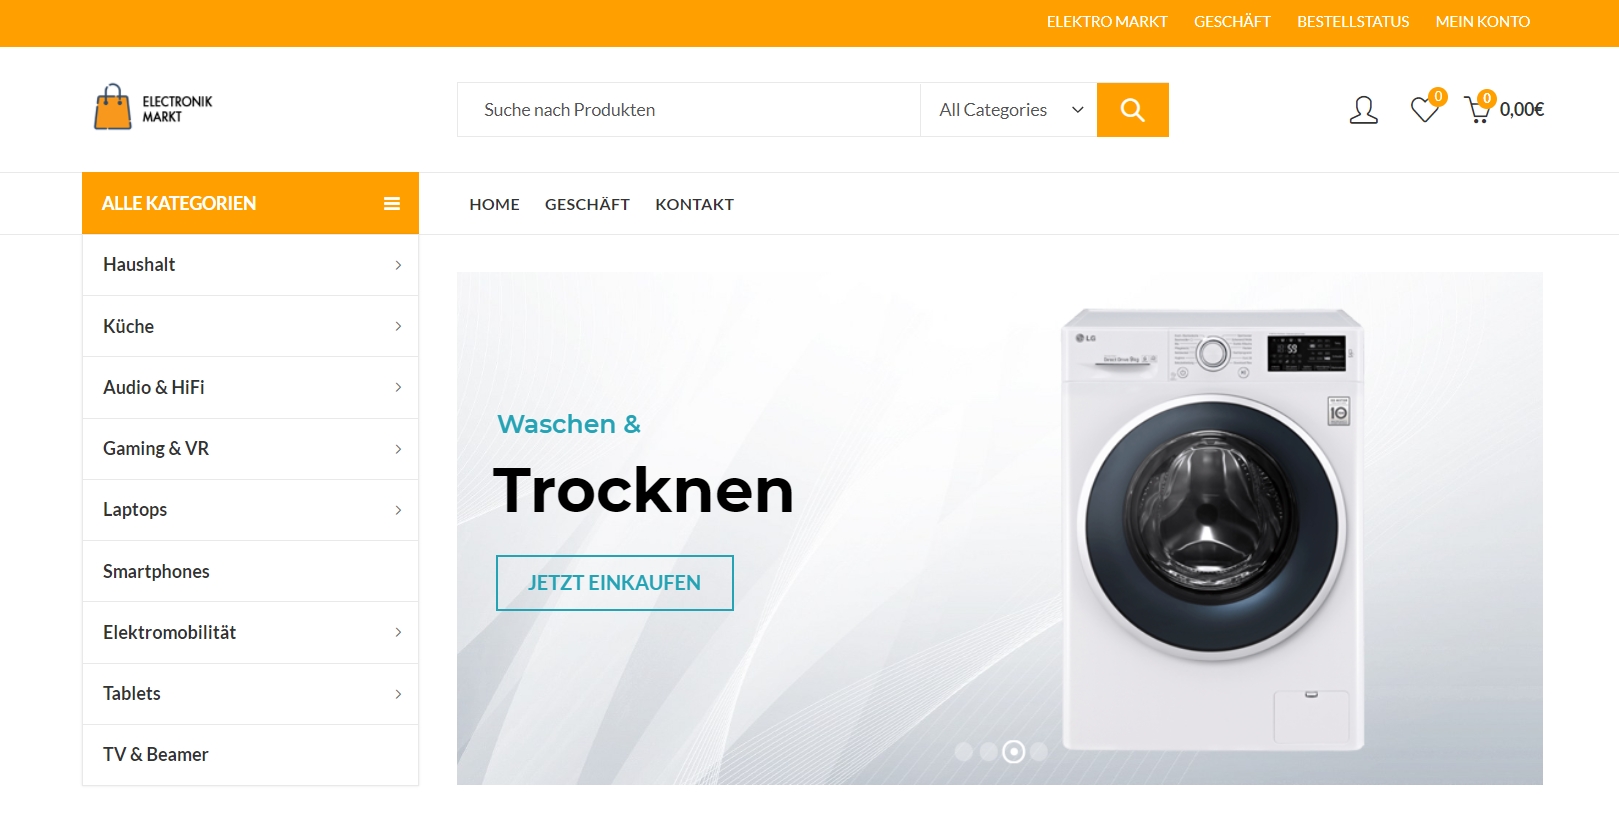Screen dimensions: 1619x813
Task: Open the Mein Konto top bar link
Action: 1483,22
